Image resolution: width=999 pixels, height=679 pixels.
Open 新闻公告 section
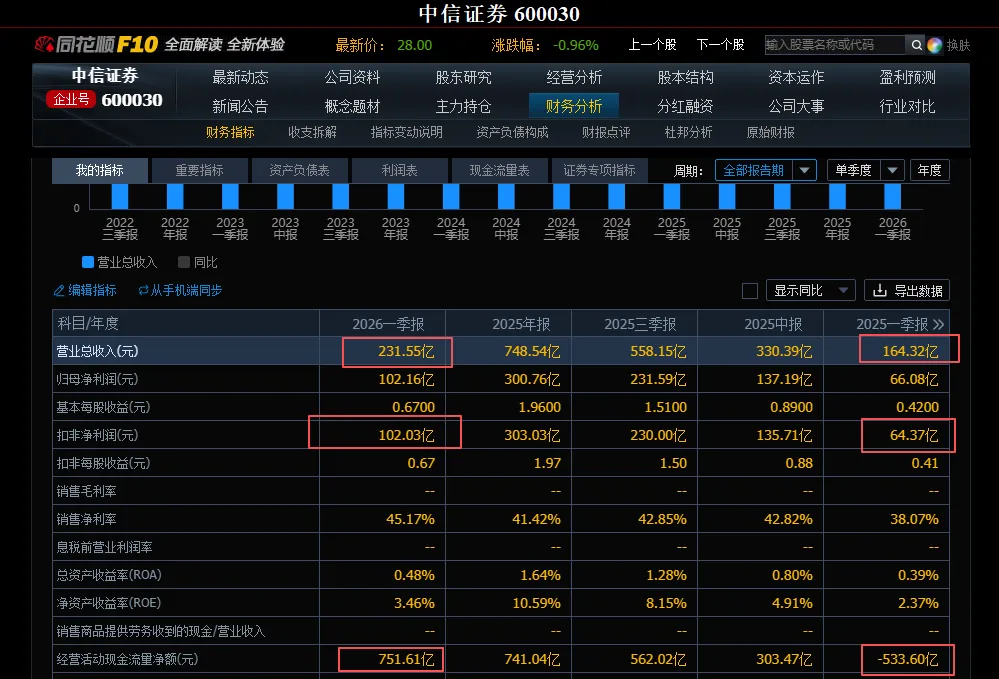[240, 106]
